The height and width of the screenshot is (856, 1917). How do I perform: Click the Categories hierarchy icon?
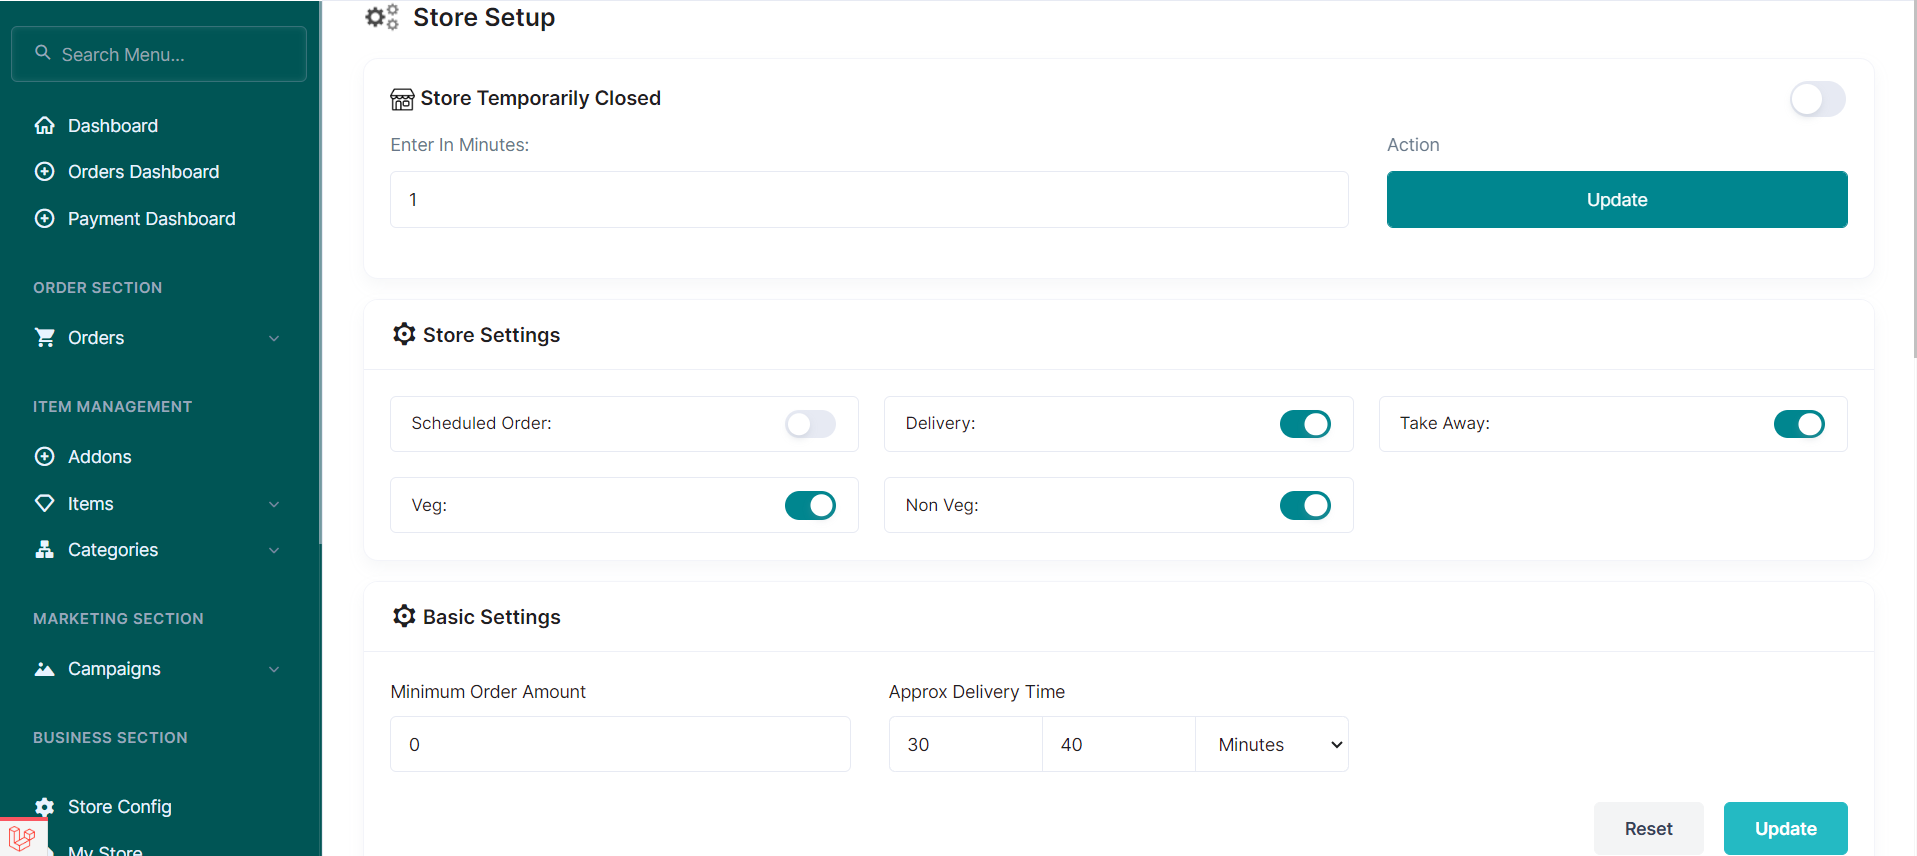[x=45, y=550]
